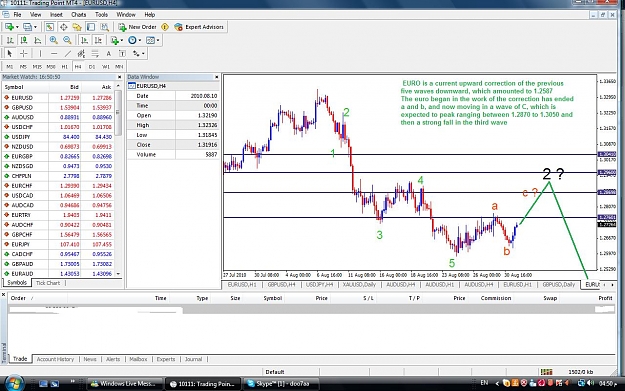Switch chart to Candlesticks type

pos(24,40)
